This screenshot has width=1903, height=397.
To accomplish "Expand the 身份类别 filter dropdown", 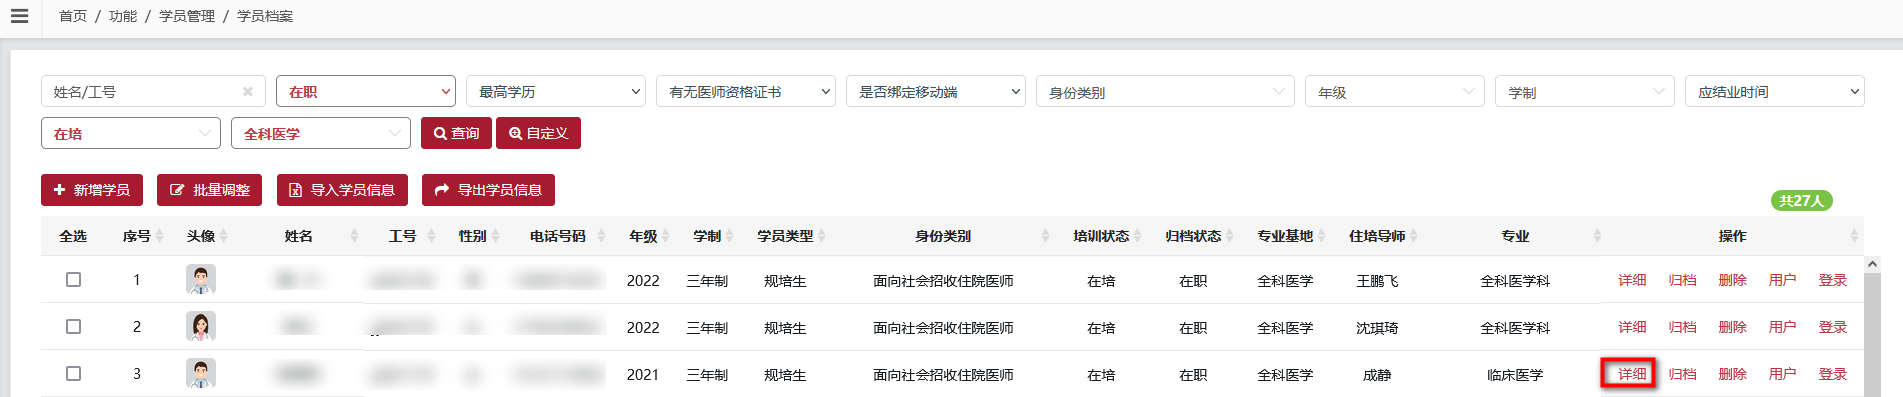I will pyautogui.click(x=1165, y=92).
